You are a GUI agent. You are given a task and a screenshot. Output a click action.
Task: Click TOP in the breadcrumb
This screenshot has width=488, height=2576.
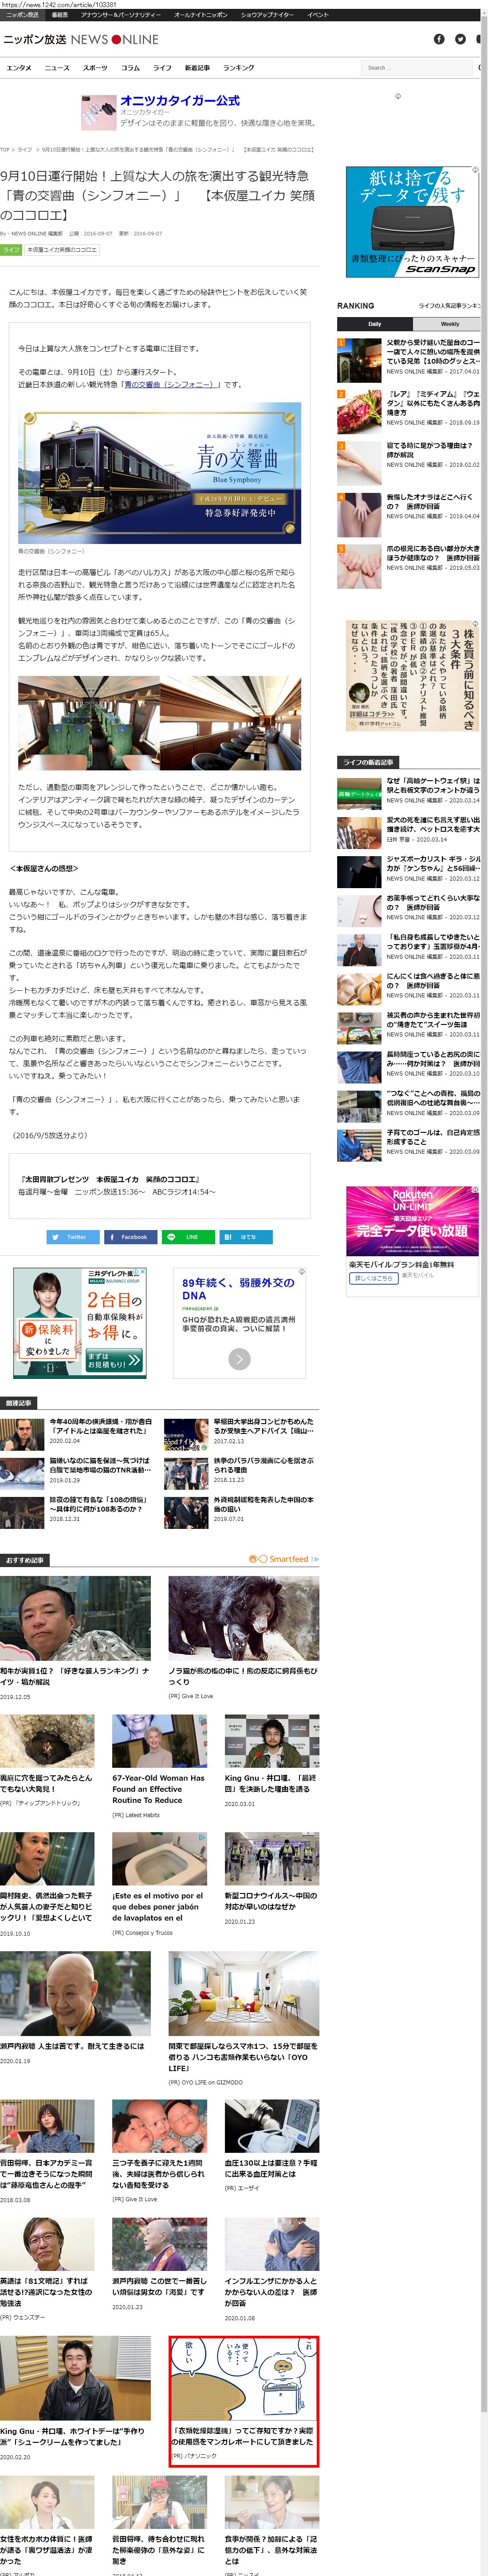tap(5, 149)
